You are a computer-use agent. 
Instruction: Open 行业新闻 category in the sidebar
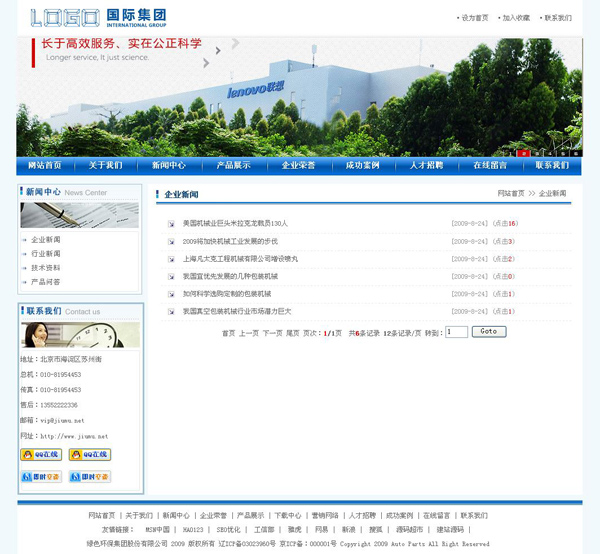tap(46, 254)
